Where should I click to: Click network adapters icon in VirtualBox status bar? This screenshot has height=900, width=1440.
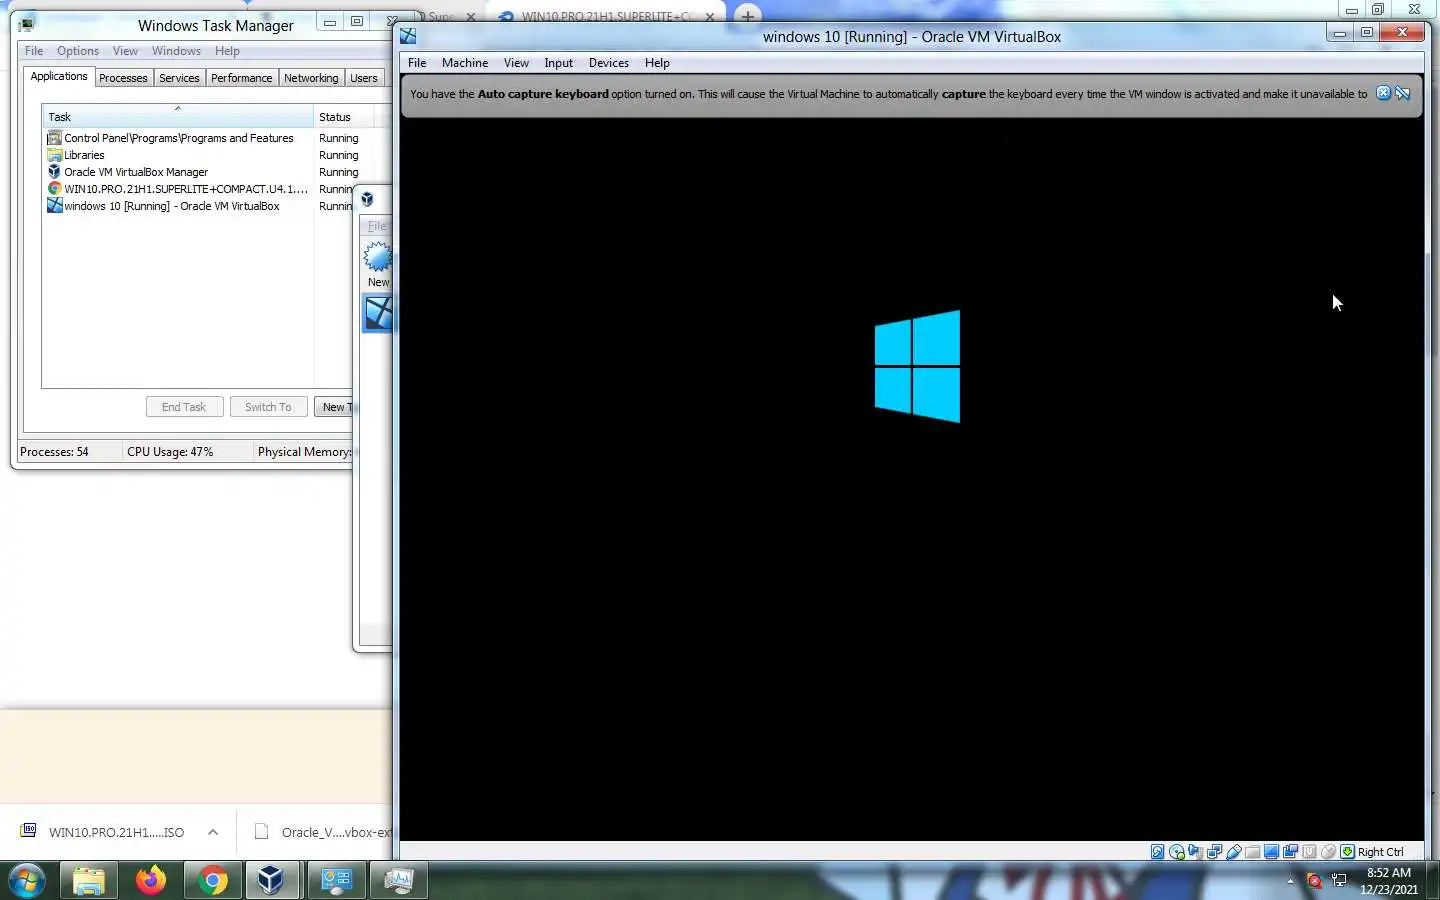coord(1214,852)
